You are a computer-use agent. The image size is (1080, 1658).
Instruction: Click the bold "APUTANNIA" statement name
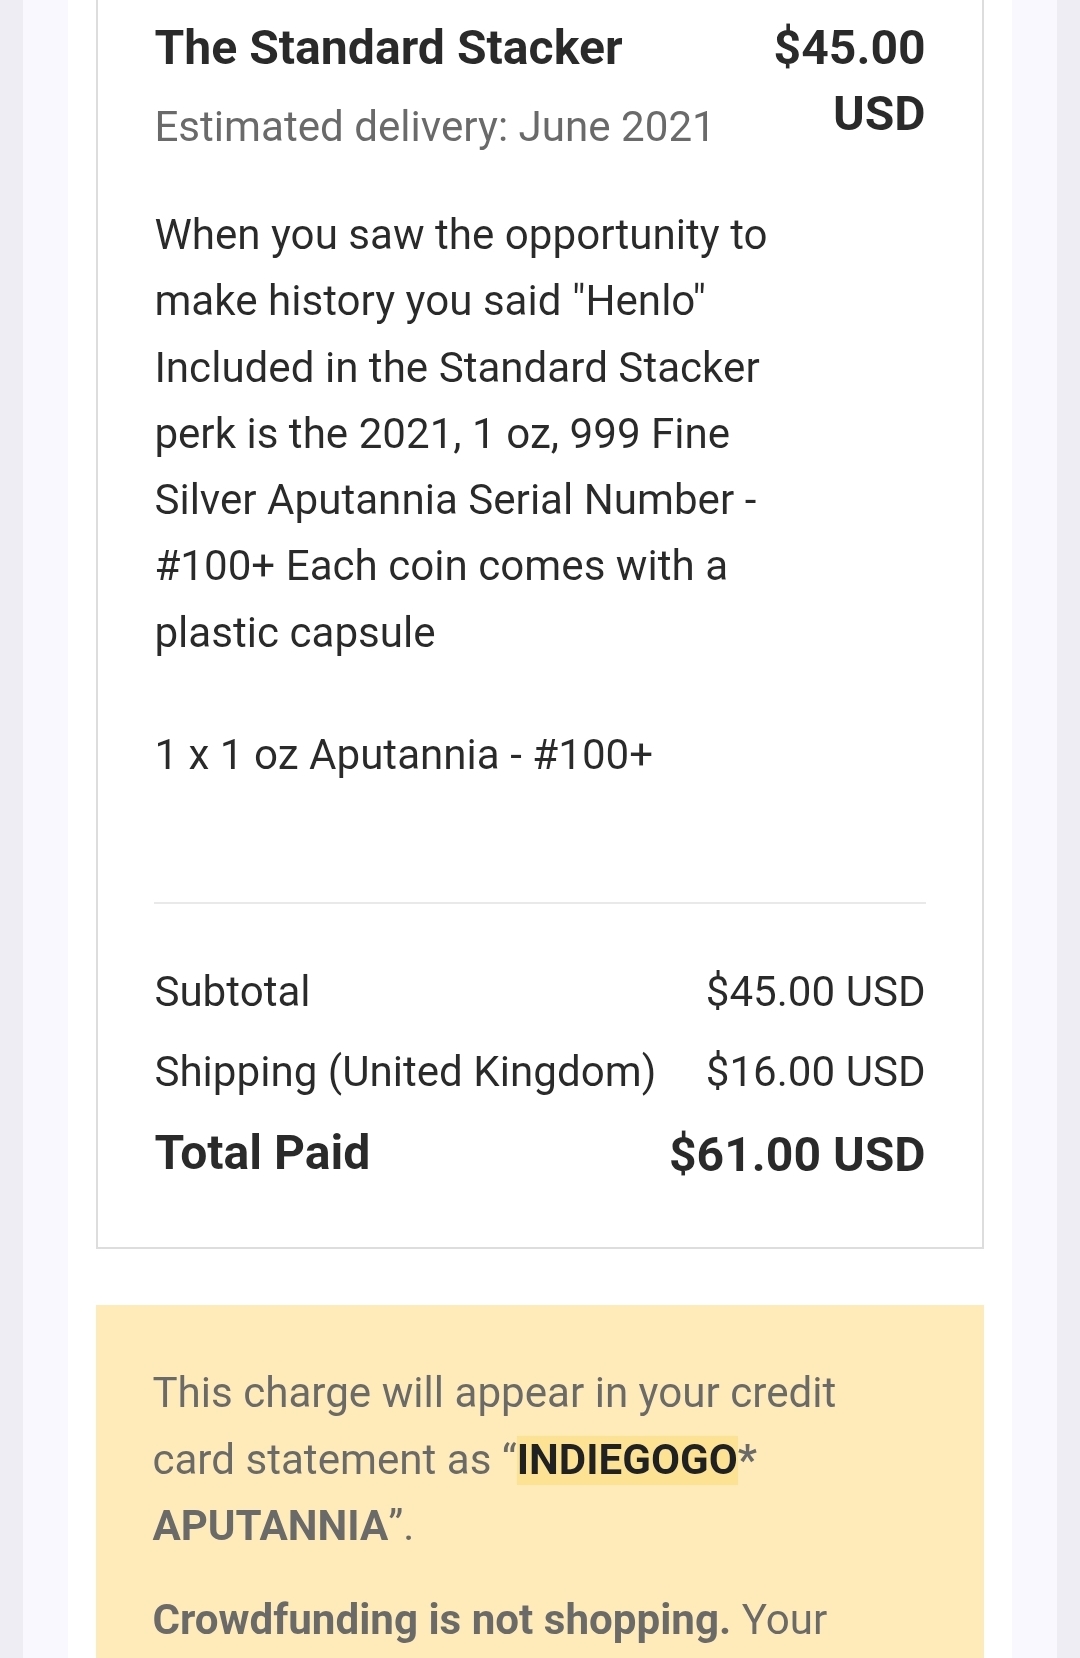(x=270, y=1526)
